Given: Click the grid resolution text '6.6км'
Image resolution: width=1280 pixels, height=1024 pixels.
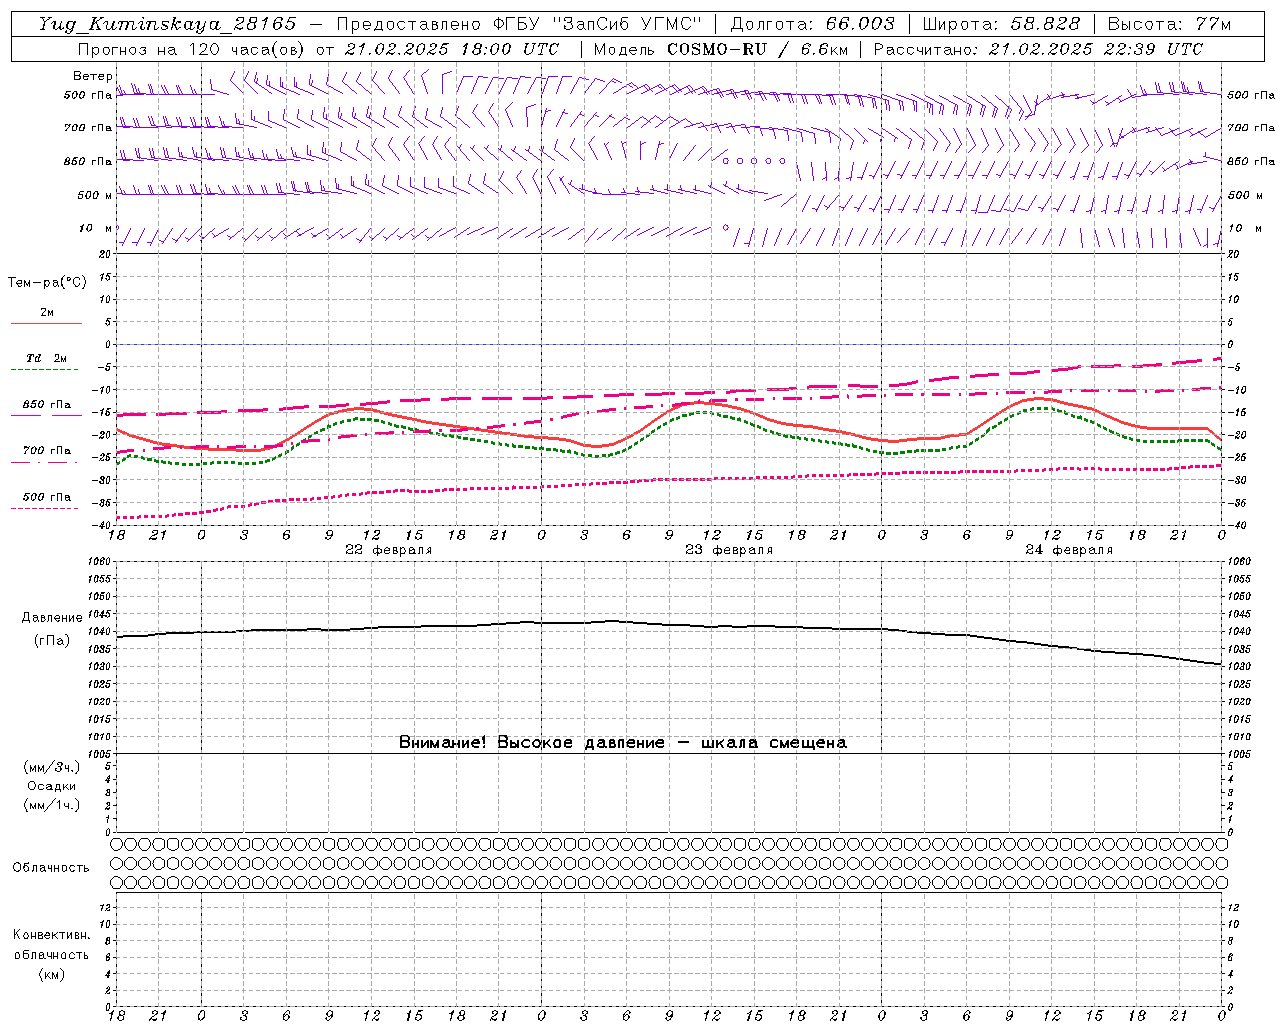Looking at the screenshot, I should pos(824,49).
